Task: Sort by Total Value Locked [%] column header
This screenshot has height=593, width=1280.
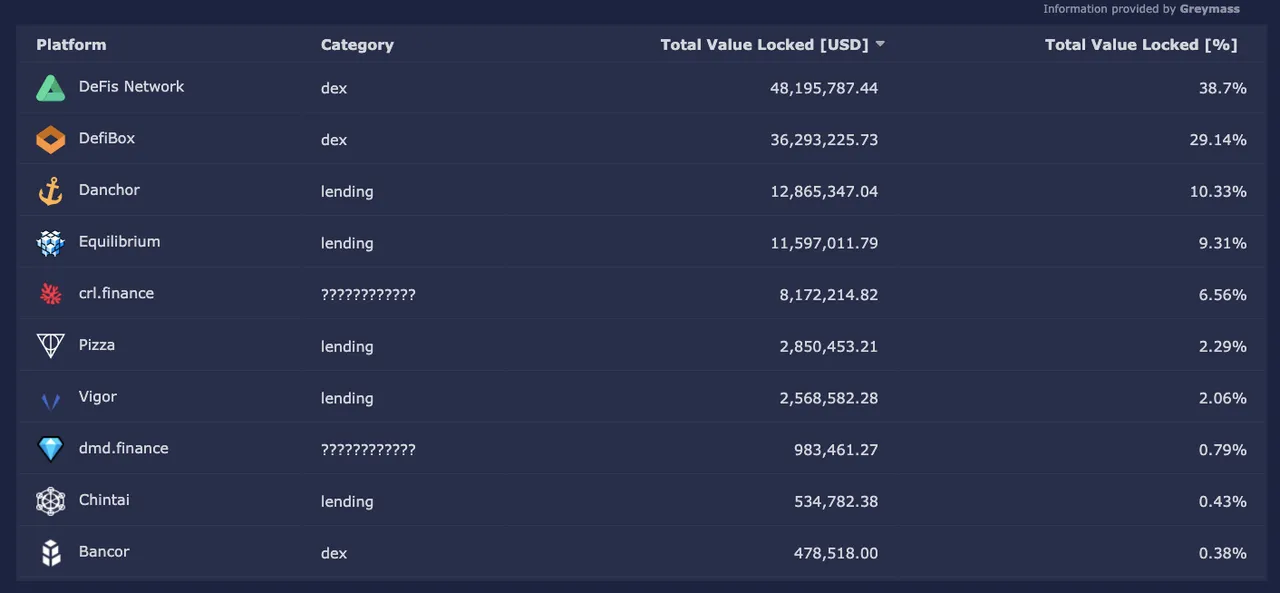Action: pyautogui.click(x=1140, y=45)
